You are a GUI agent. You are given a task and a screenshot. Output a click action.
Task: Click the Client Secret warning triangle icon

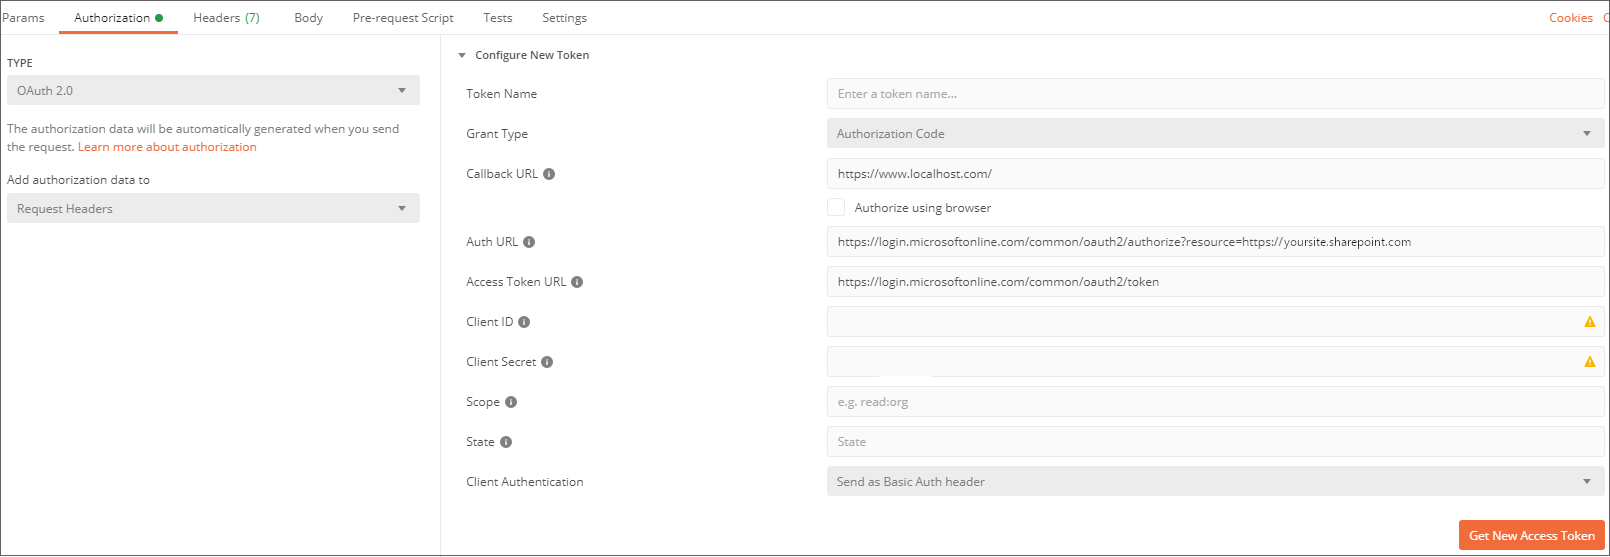1590,362
